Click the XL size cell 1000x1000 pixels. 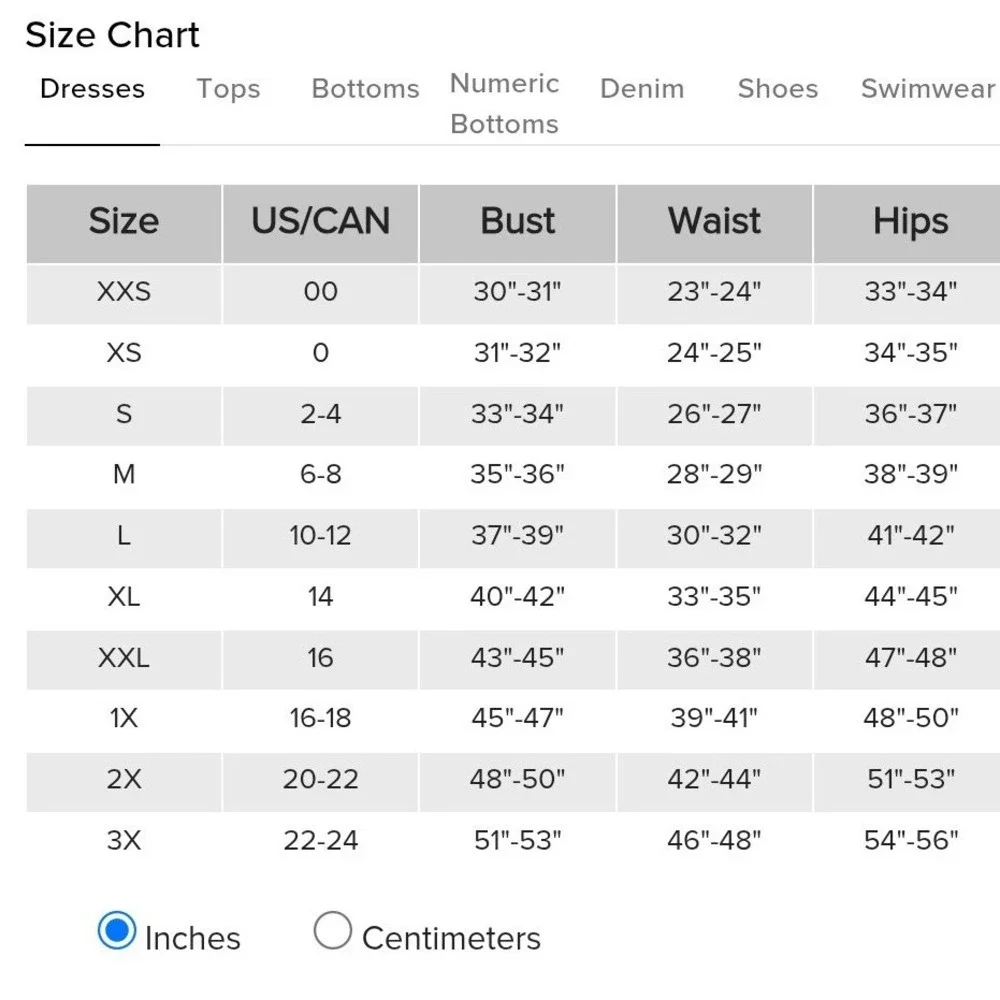[x=124, y=596]
